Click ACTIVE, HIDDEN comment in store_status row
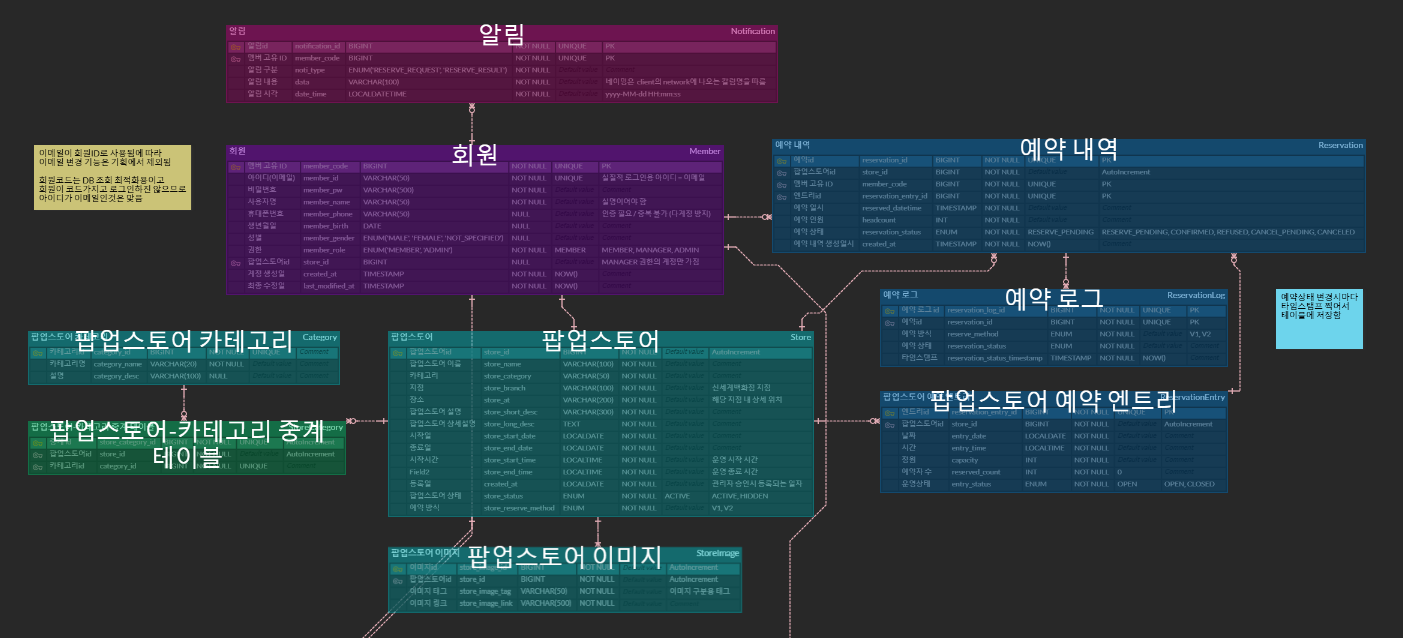Viewport: 1403px width, 638px height. click(x=740, y=496)
